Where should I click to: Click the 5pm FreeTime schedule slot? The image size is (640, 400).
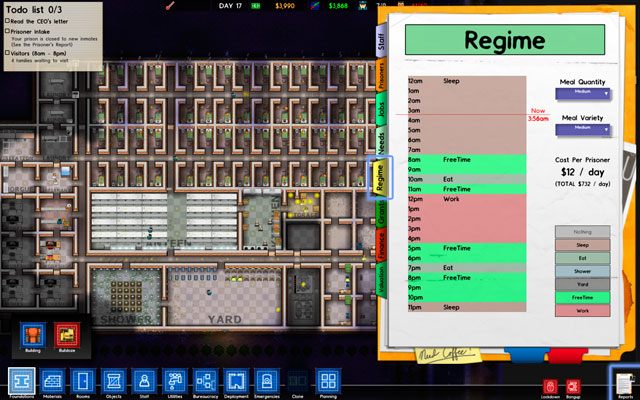467,248
